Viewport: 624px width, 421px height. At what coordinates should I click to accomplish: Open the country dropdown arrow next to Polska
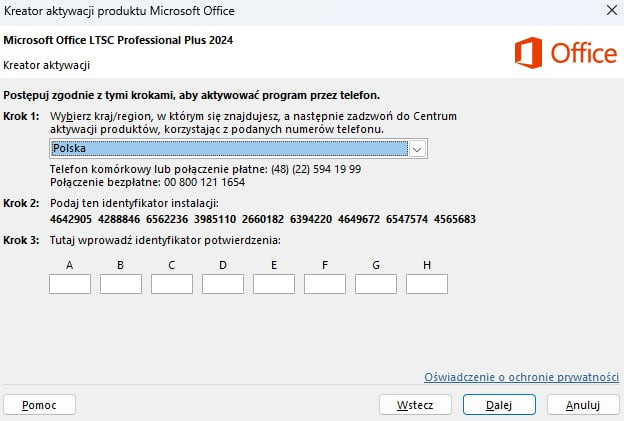pos(417,149)
